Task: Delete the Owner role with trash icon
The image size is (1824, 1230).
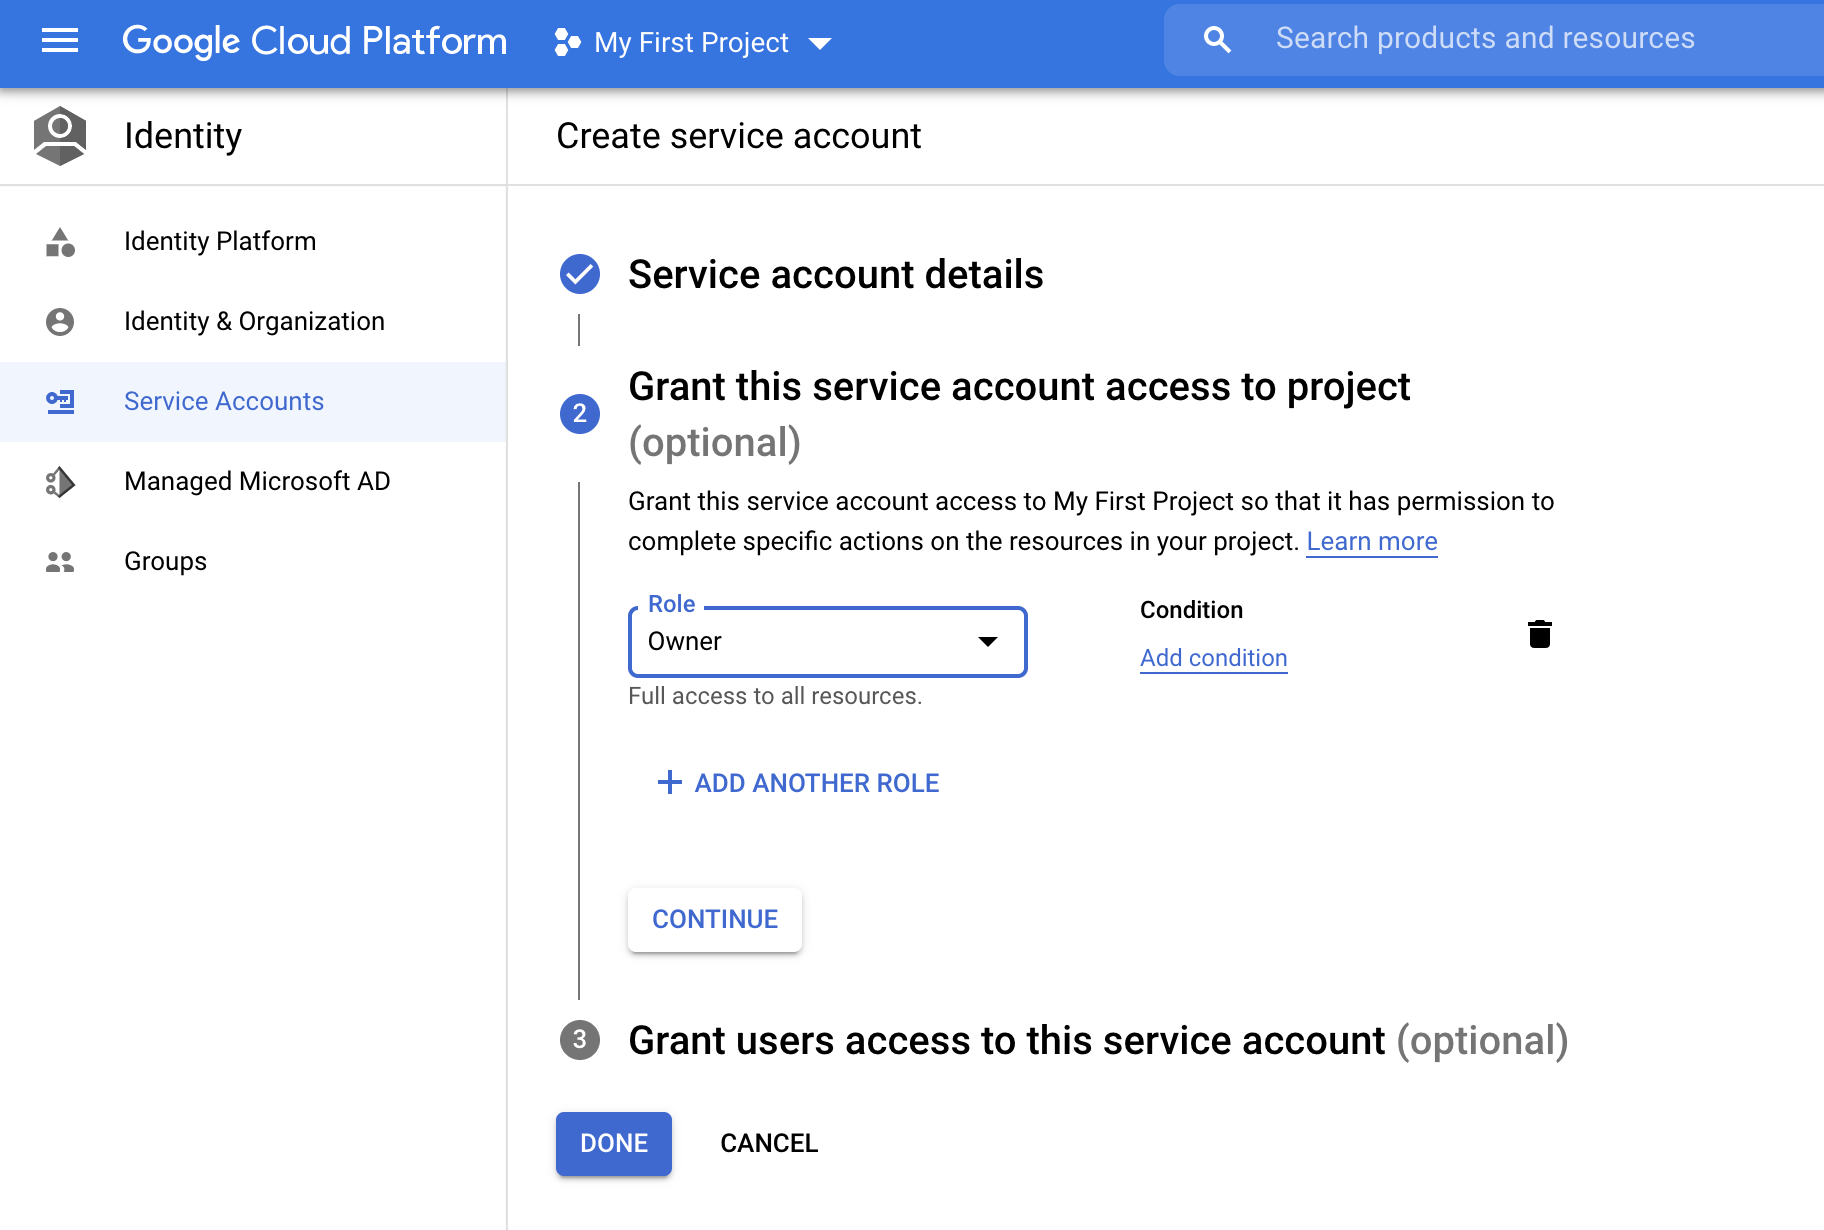Action: 1539,634
